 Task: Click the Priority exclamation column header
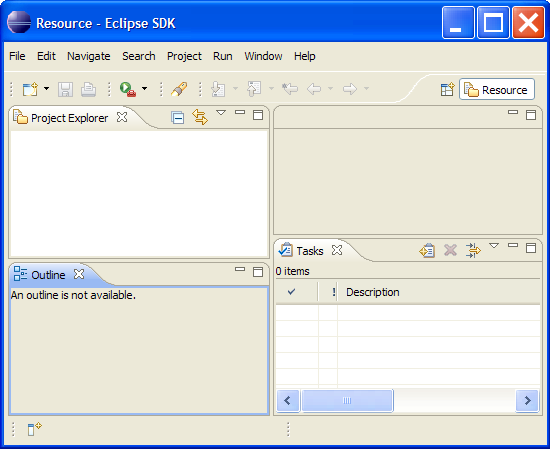point(328,292)
